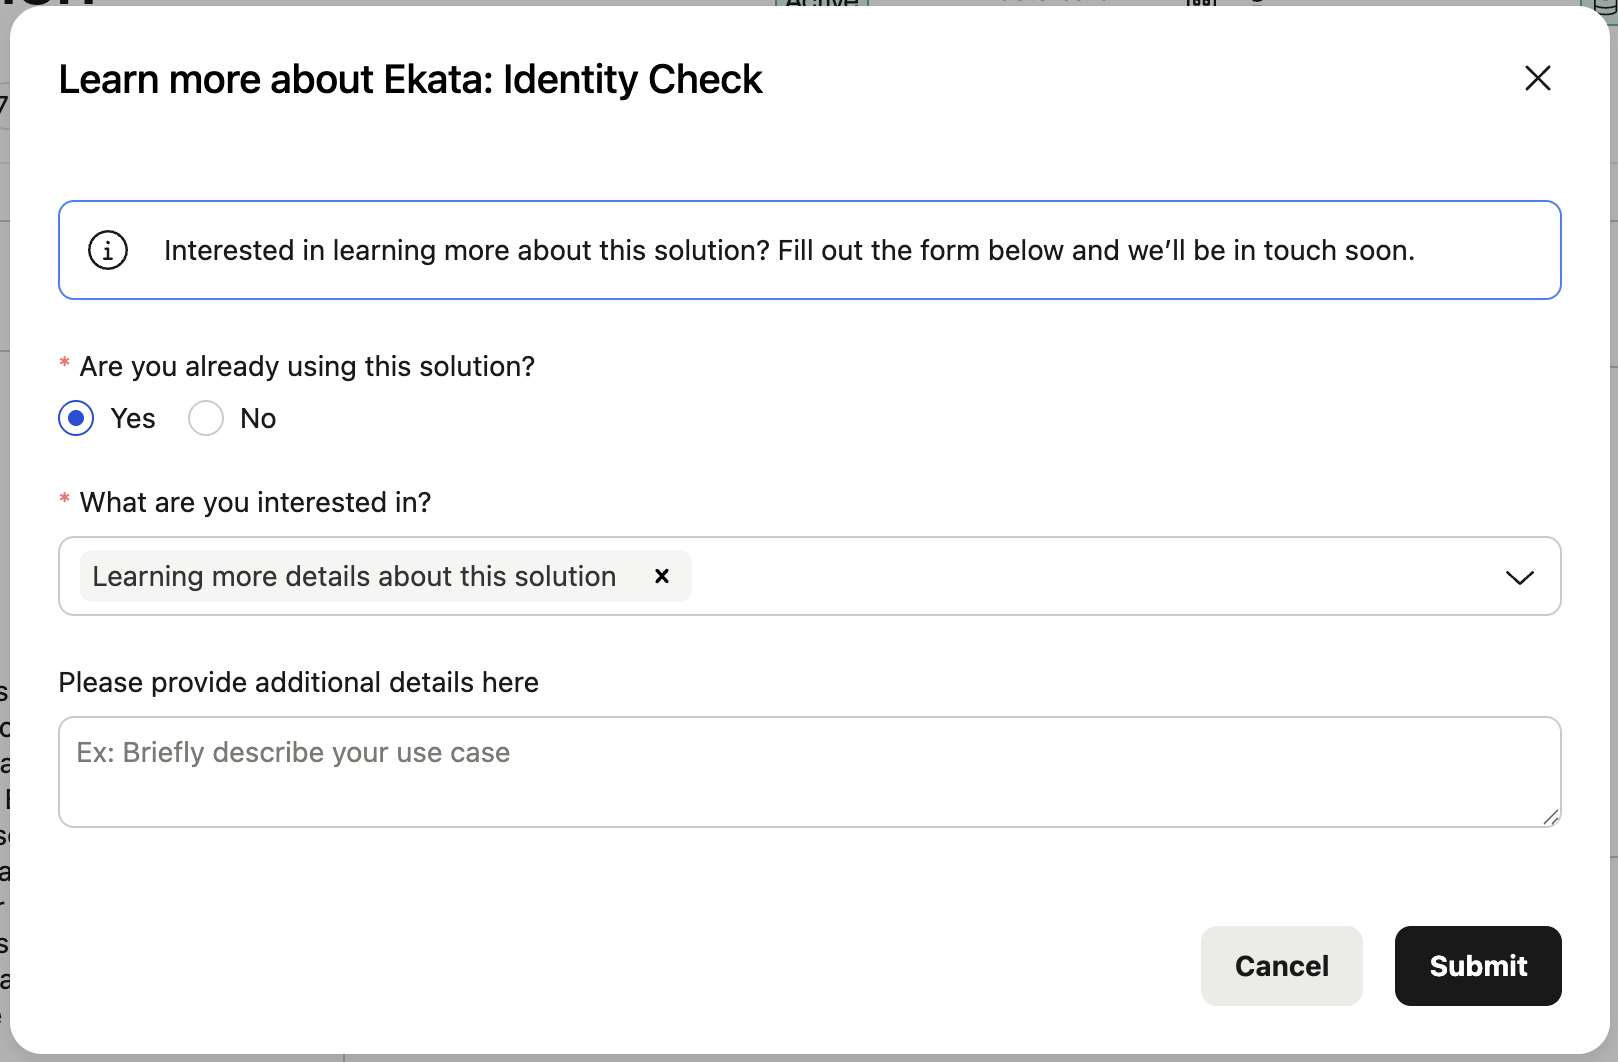Submit the learn more form

click(x=1478, y=966)
